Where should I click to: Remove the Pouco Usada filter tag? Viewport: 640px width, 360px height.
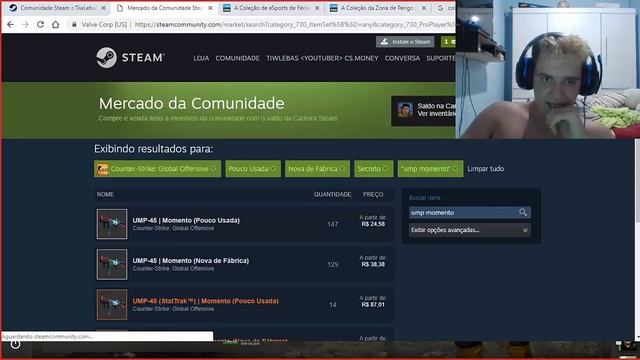click(273, 169)
